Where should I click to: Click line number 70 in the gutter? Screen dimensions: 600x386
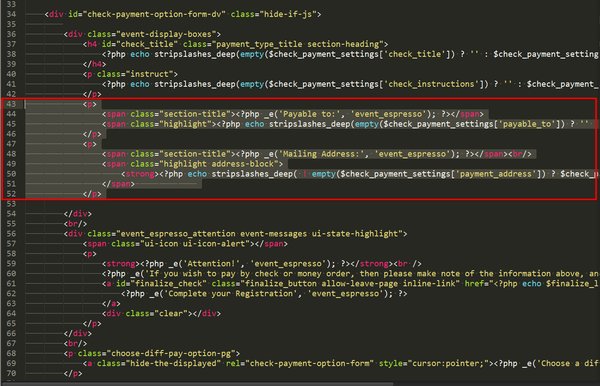pyautogui.click(x=11, y=373)
